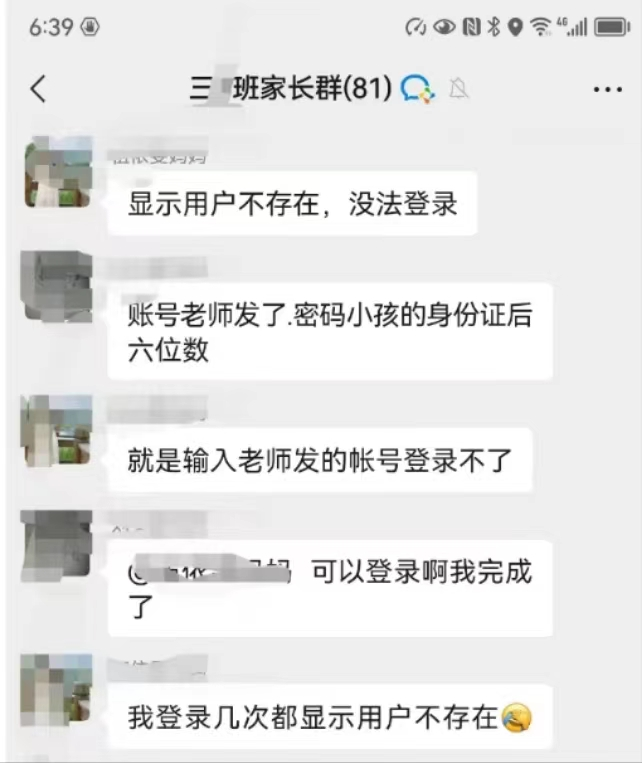Select the message 显示用户不存在，没法登录
Image resolution: width=642 pixels, height=763 pixels.
point(292,203)
